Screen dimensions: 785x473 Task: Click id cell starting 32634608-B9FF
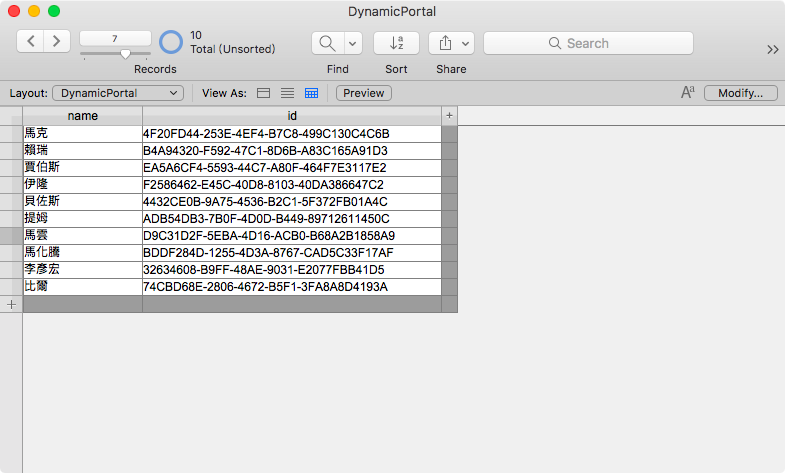(x=292, y=270)
